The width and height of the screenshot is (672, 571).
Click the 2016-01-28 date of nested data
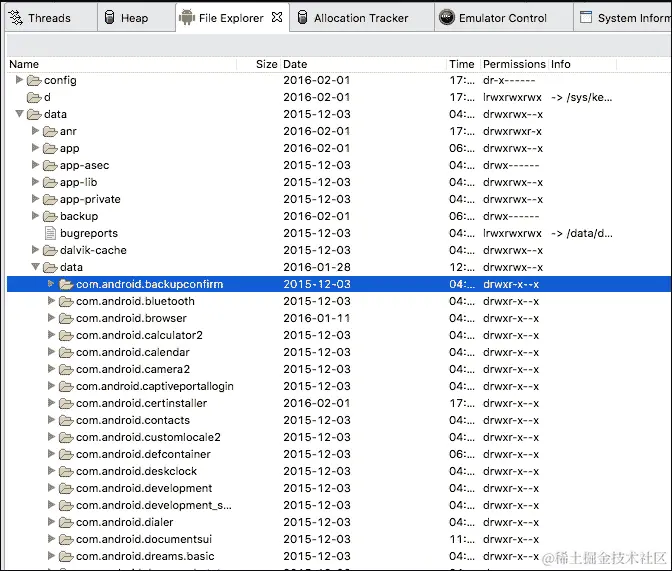click(x=317, y=267)
